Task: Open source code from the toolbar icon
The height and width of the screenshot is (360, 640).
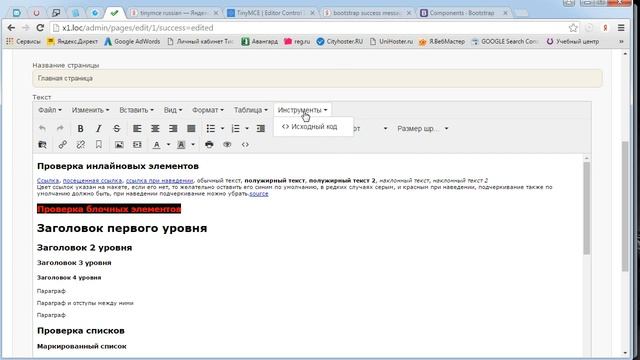Action: pyautogui.click(x=245, y=144)
